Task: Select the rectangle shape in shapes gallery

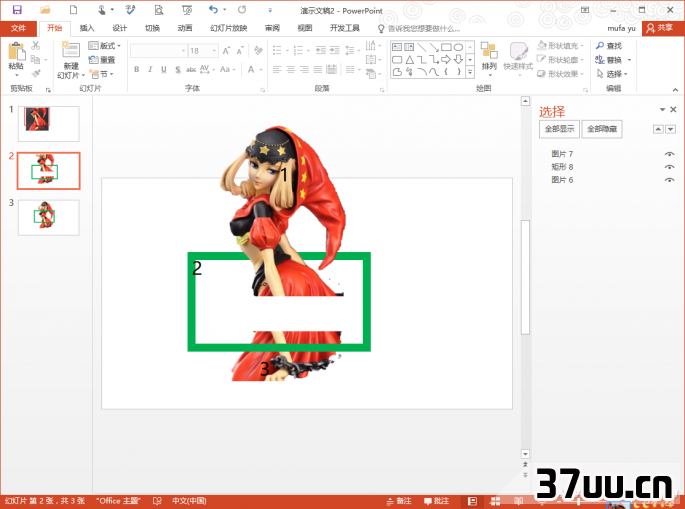Action: 446,47
